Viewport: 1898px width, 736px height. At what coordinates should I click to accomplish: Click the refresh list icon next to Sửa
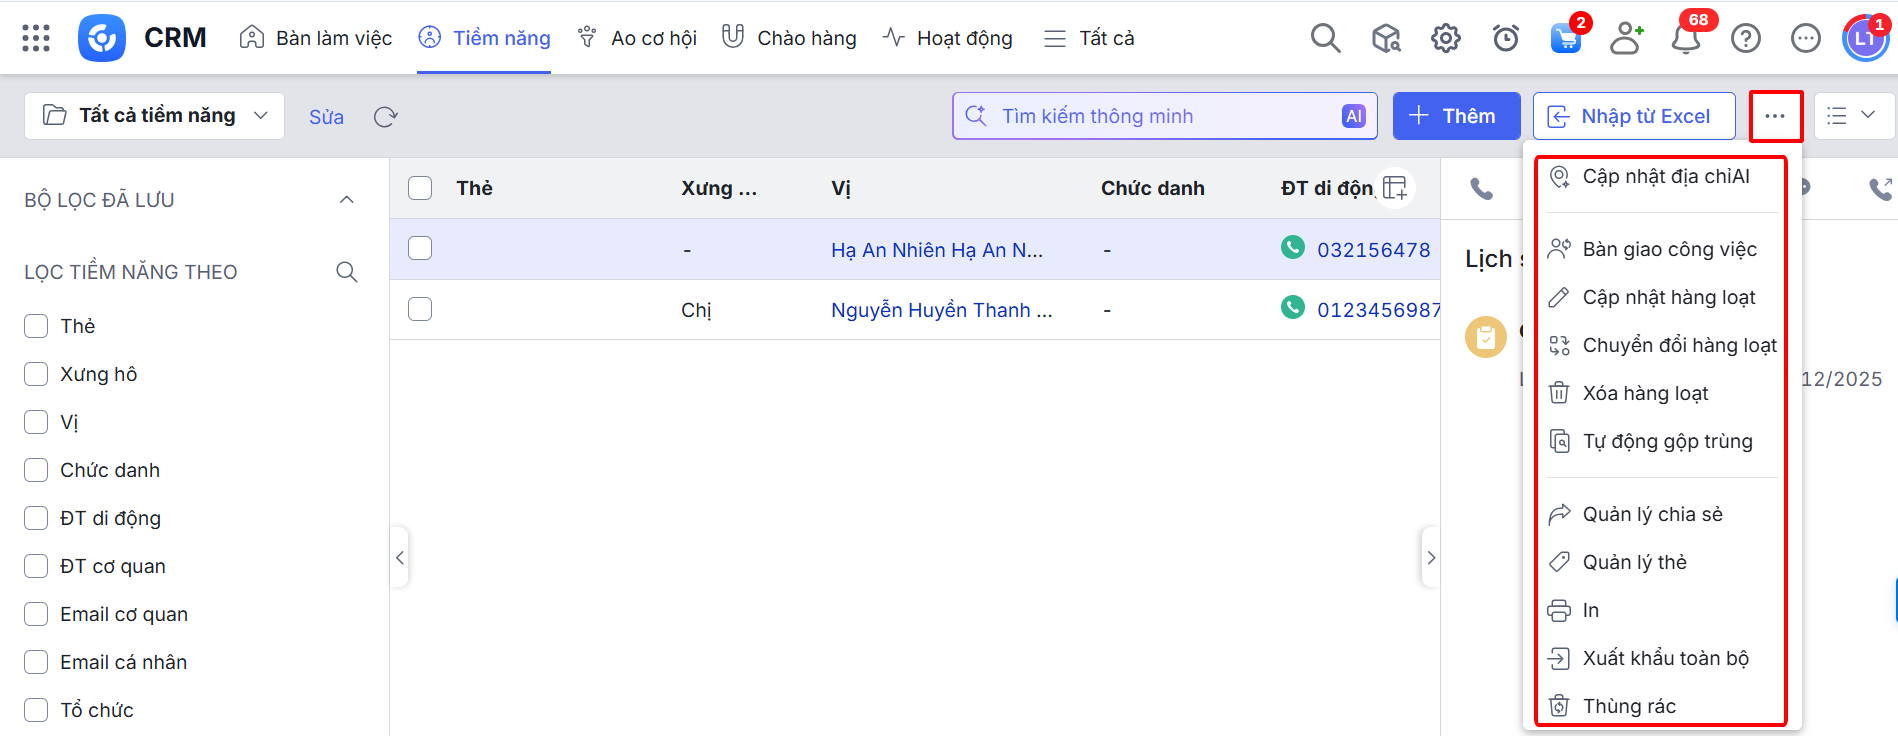coord(385,117)
